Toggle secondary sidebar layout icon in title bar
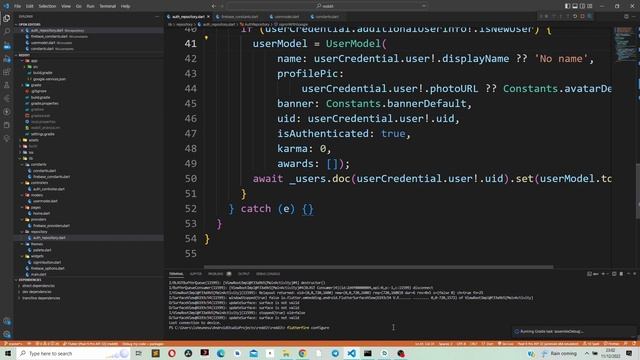 pos(582,6)
